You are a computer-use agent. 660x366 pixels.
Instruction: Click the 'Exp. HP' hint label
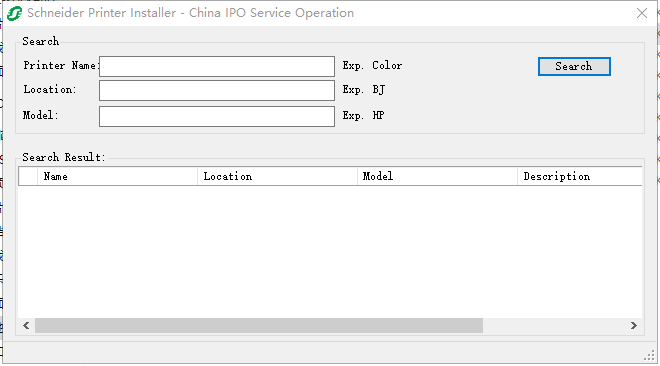click(x=363, y=115)
